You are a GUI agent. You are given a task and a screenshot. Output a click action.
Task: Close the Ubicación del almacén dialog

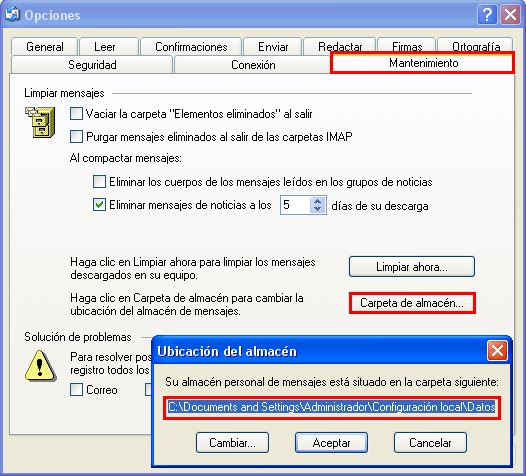(x=497, y=351)
